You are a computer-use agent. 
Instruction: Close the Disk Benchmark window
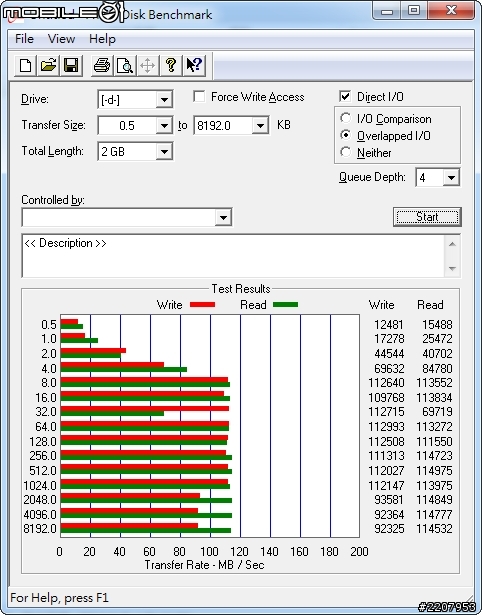[451, 10]
